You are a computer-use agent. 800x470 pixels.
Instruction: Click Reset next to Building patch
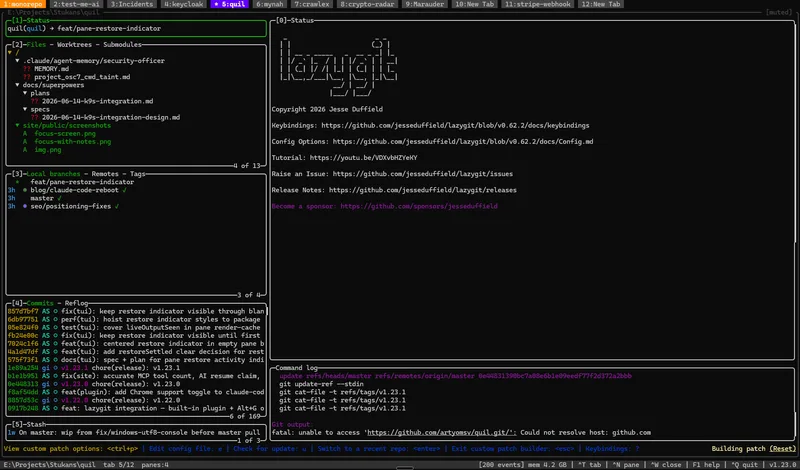pyautogui.click(x=782, y=449)
